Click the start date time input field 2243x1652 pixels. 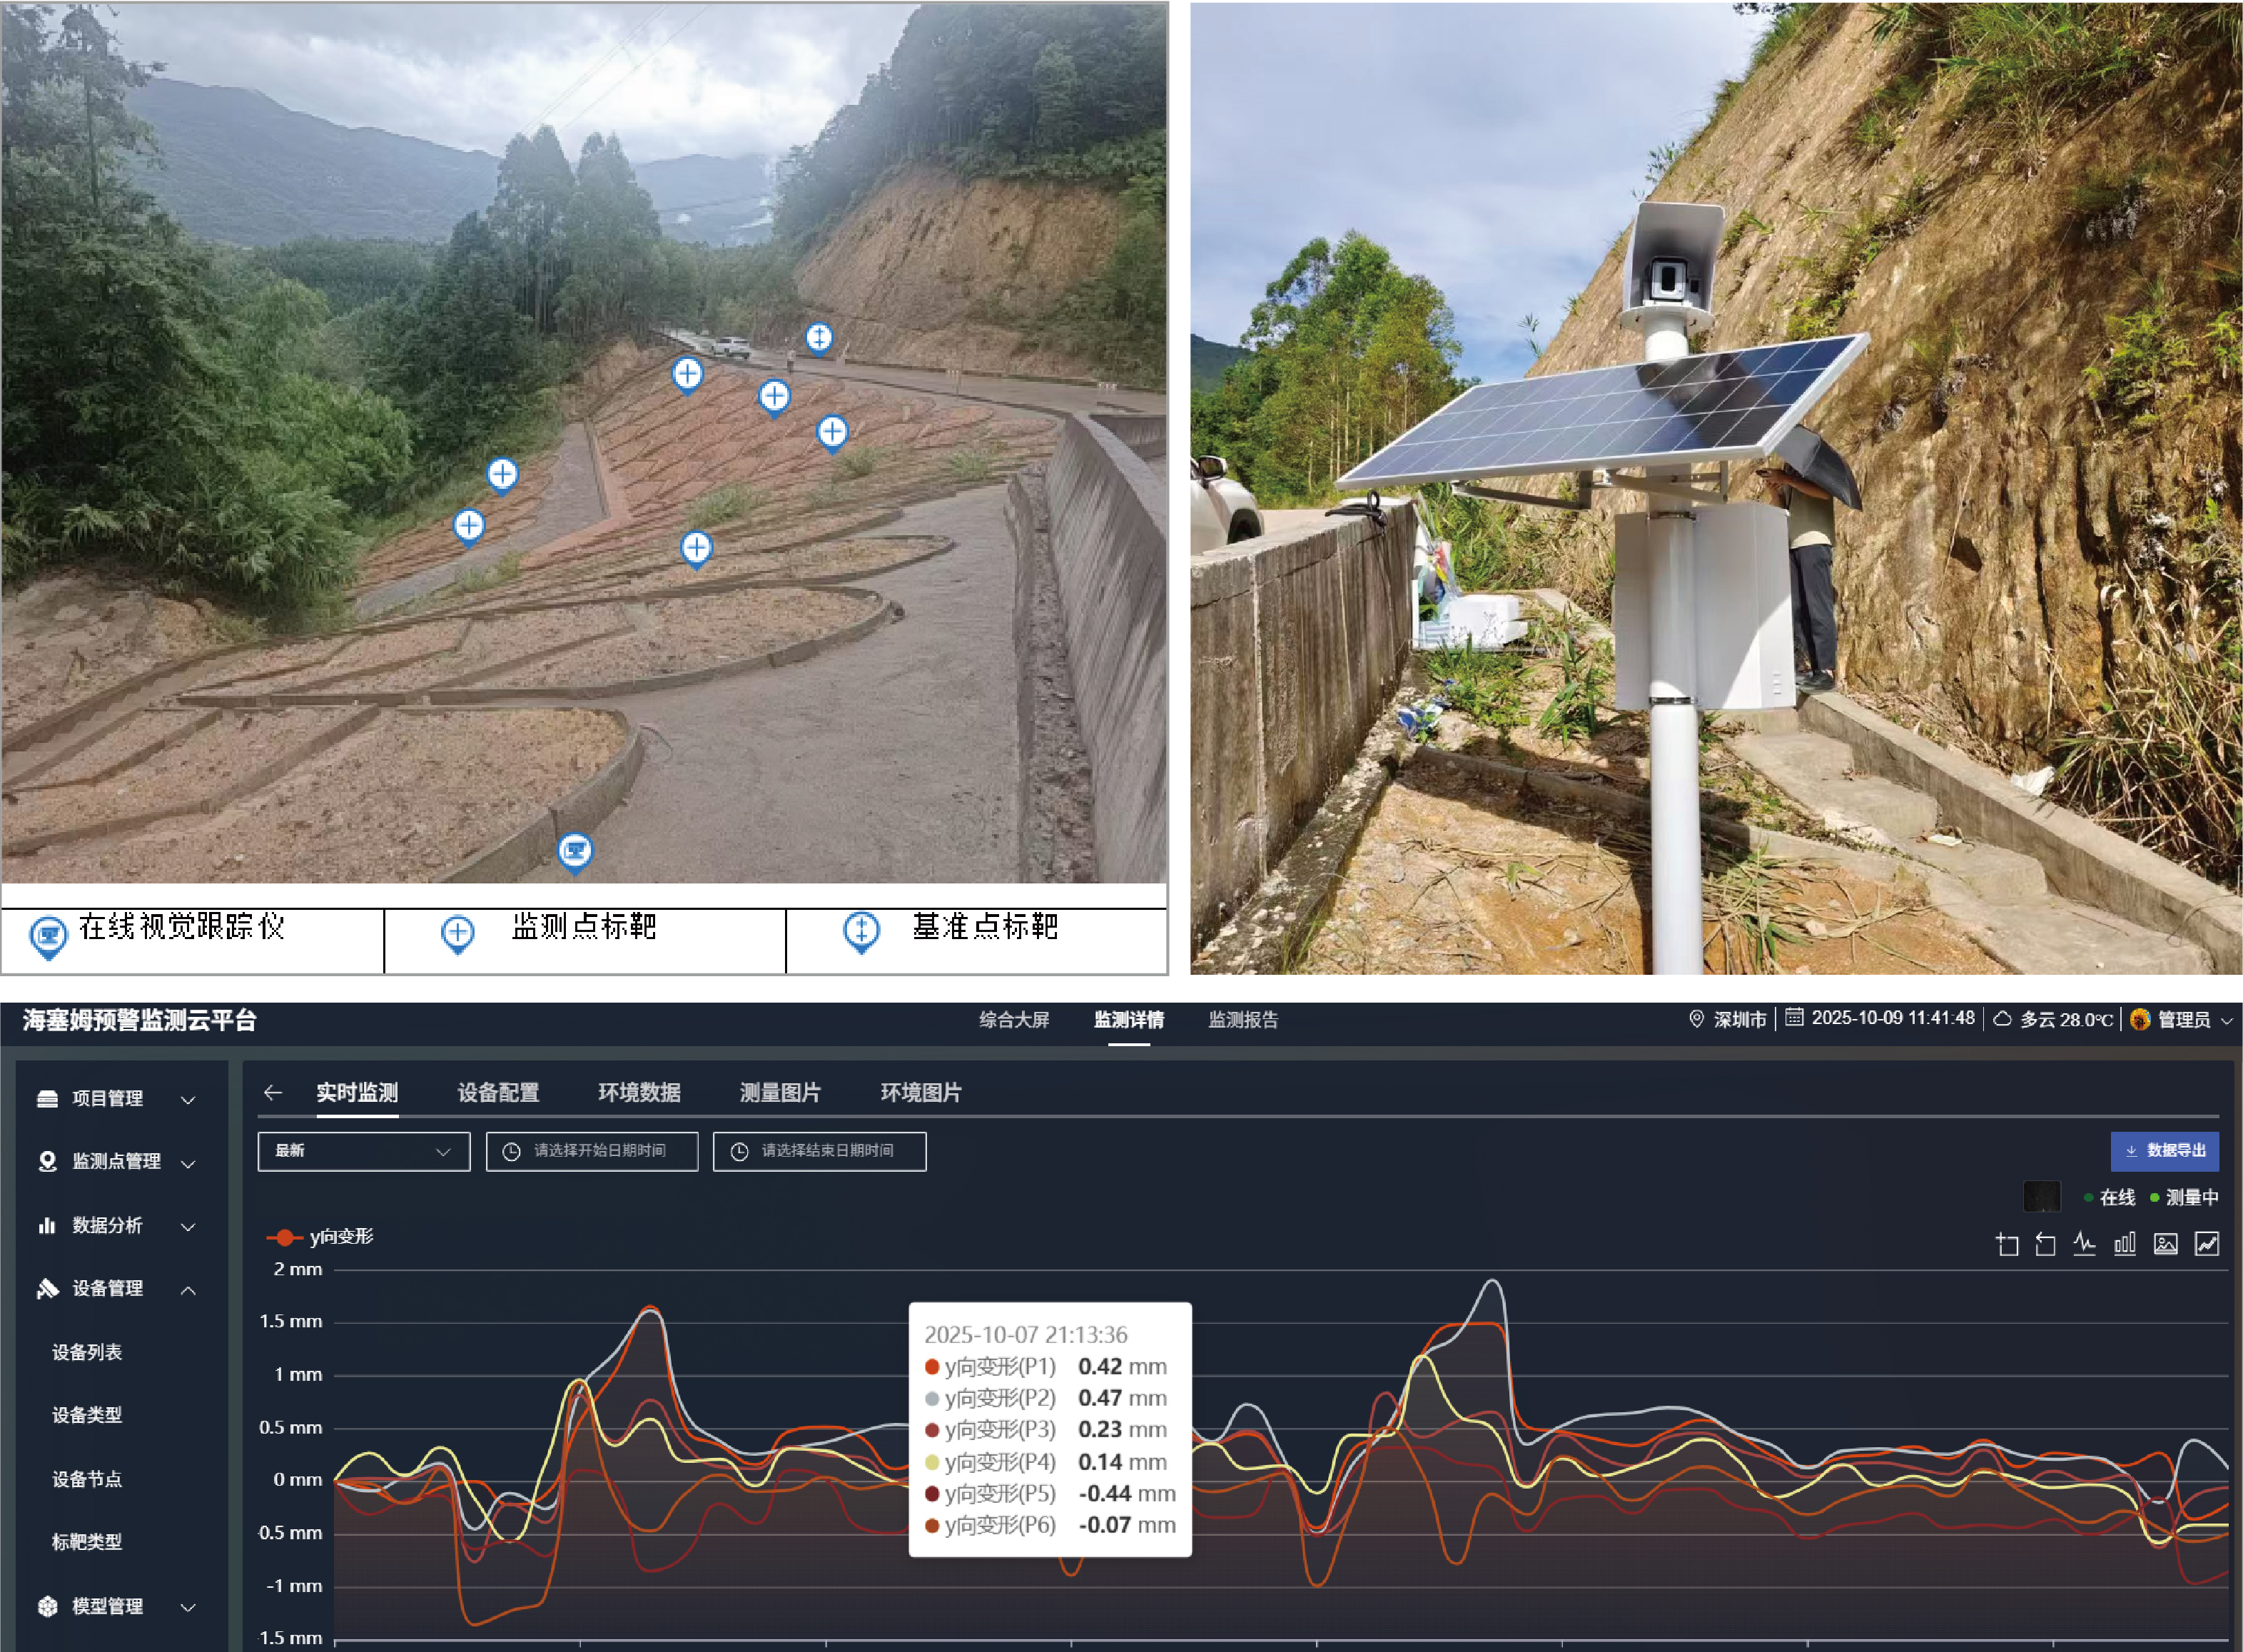592,1151
